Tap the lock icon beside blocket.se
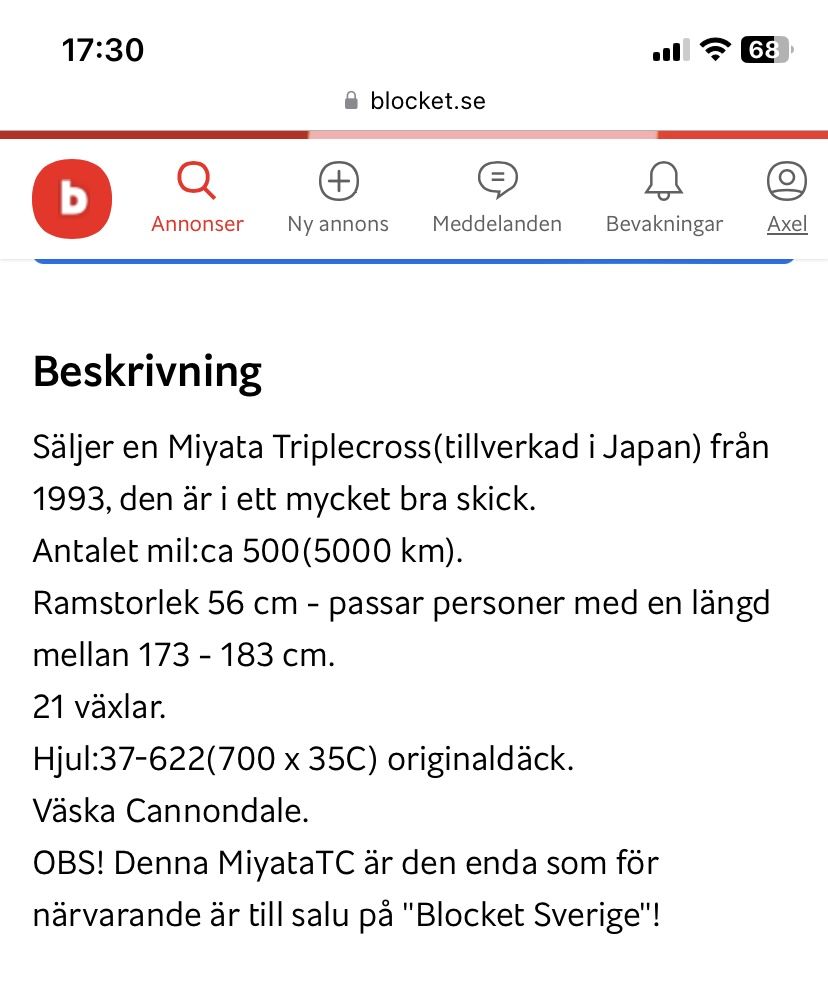Image resolution: width=828 pixels, height=995 pixels. (x=351, y=101)
